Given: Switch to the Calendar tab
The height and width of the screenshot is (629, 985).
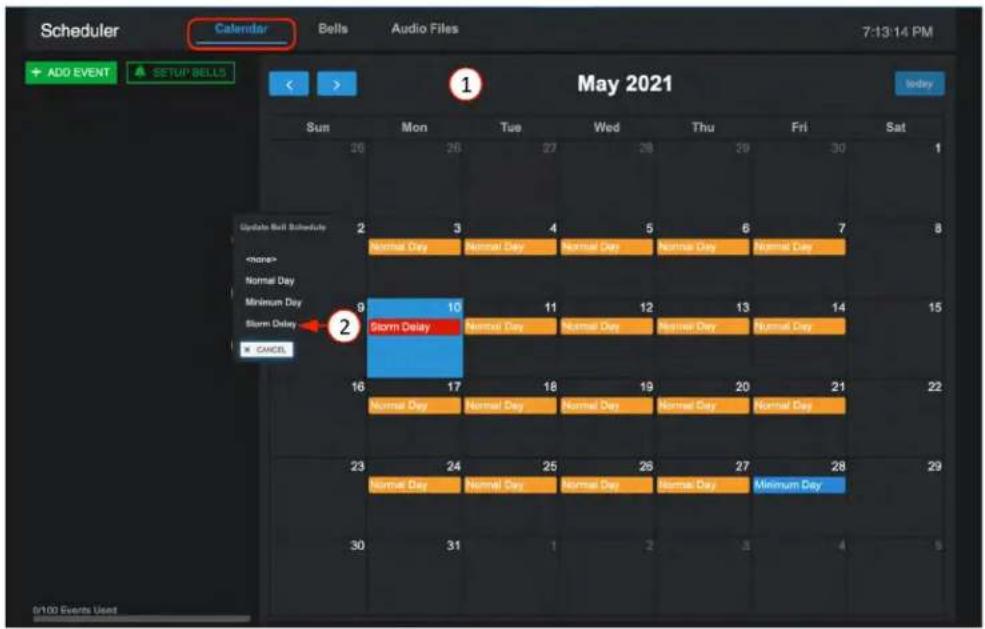Looking at the screenshot, I should pyautogui.click(x=241, y=29).
